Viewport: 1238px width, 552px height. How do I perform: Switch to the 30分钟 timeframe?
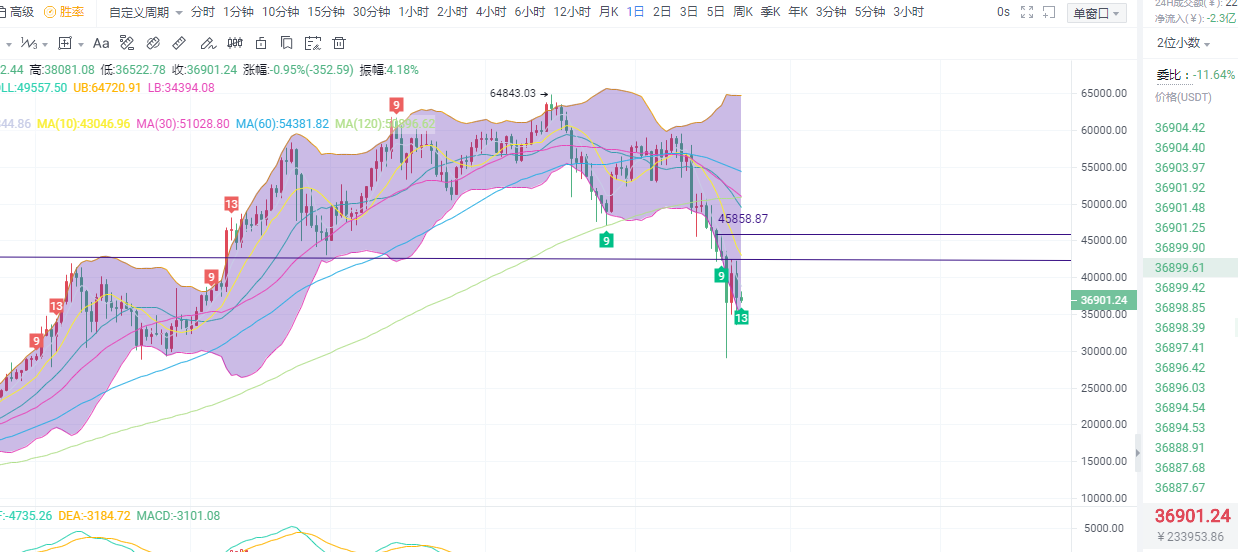(x=371, y=12)
